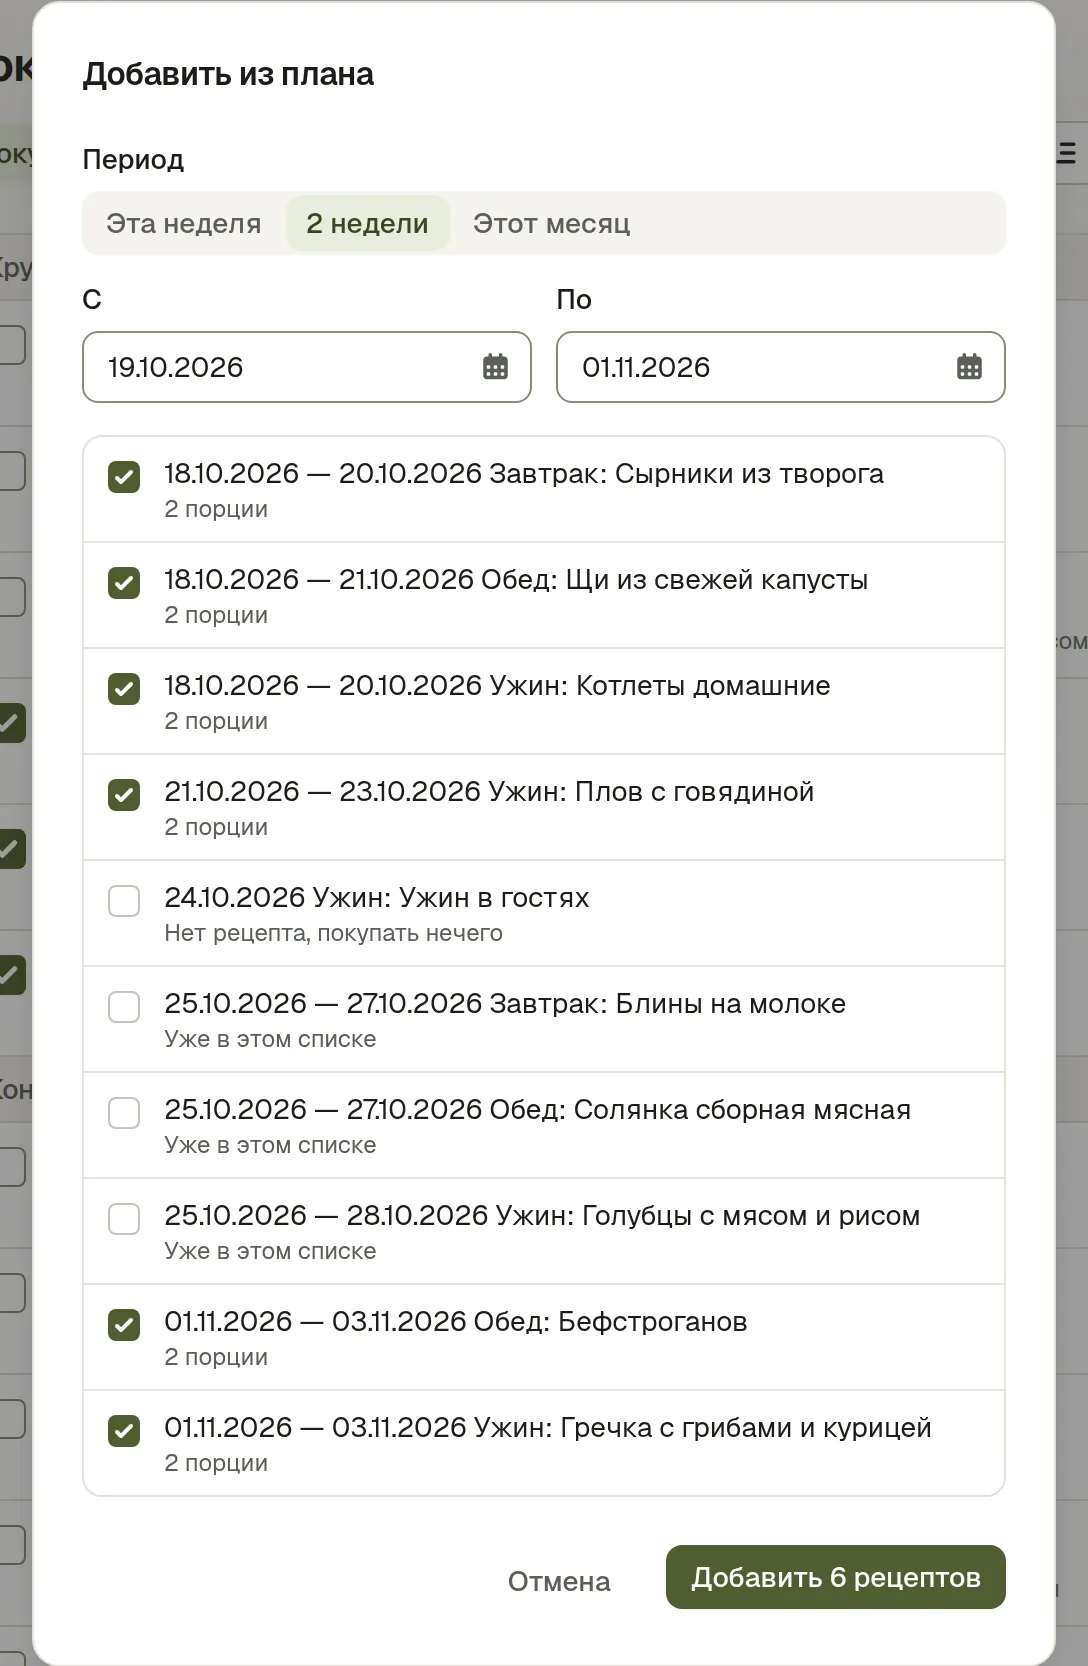1088x1666 pixels.
Task: Click row text 'Обед: Бефстроганов'
Action: coord(610,1322)
